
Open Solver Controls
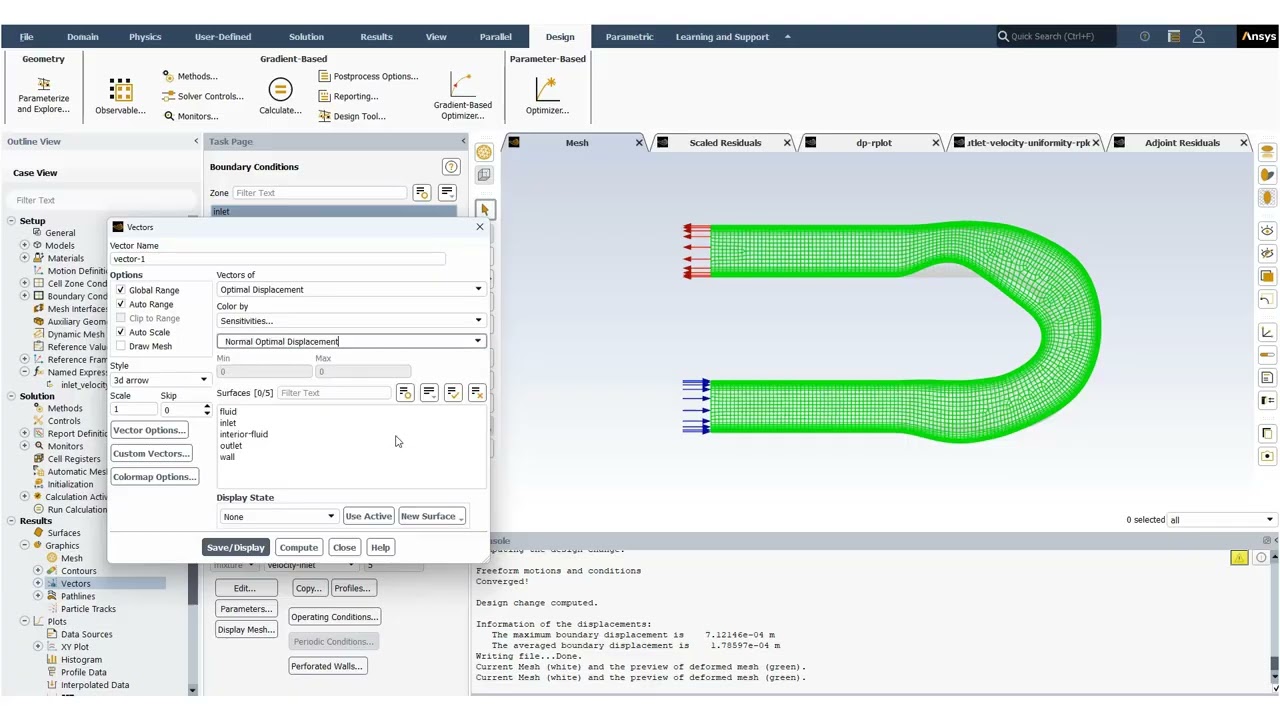click(203, 96)
